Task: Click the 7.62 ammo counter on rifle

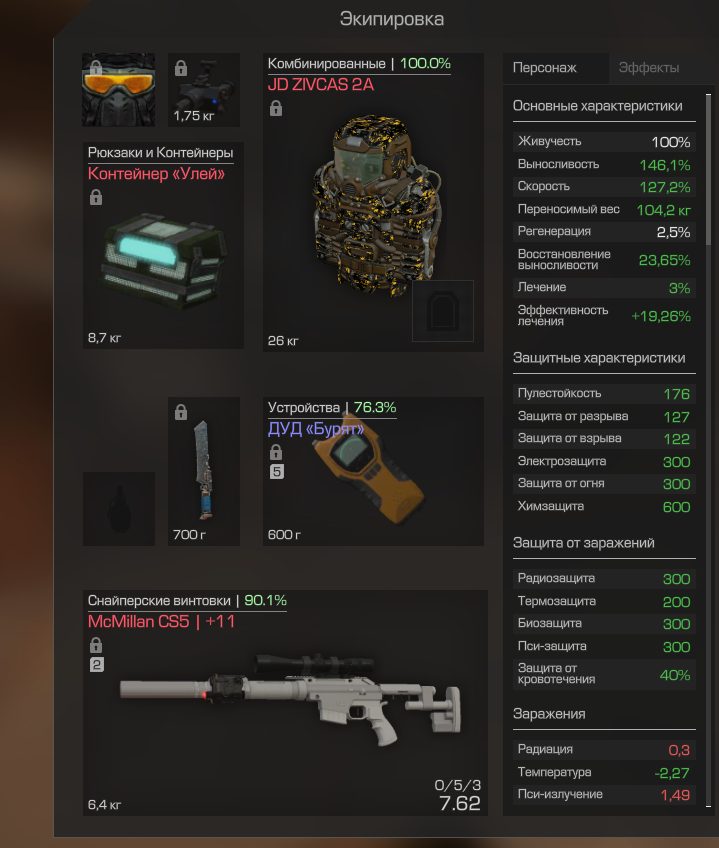Action: [460, 804]
